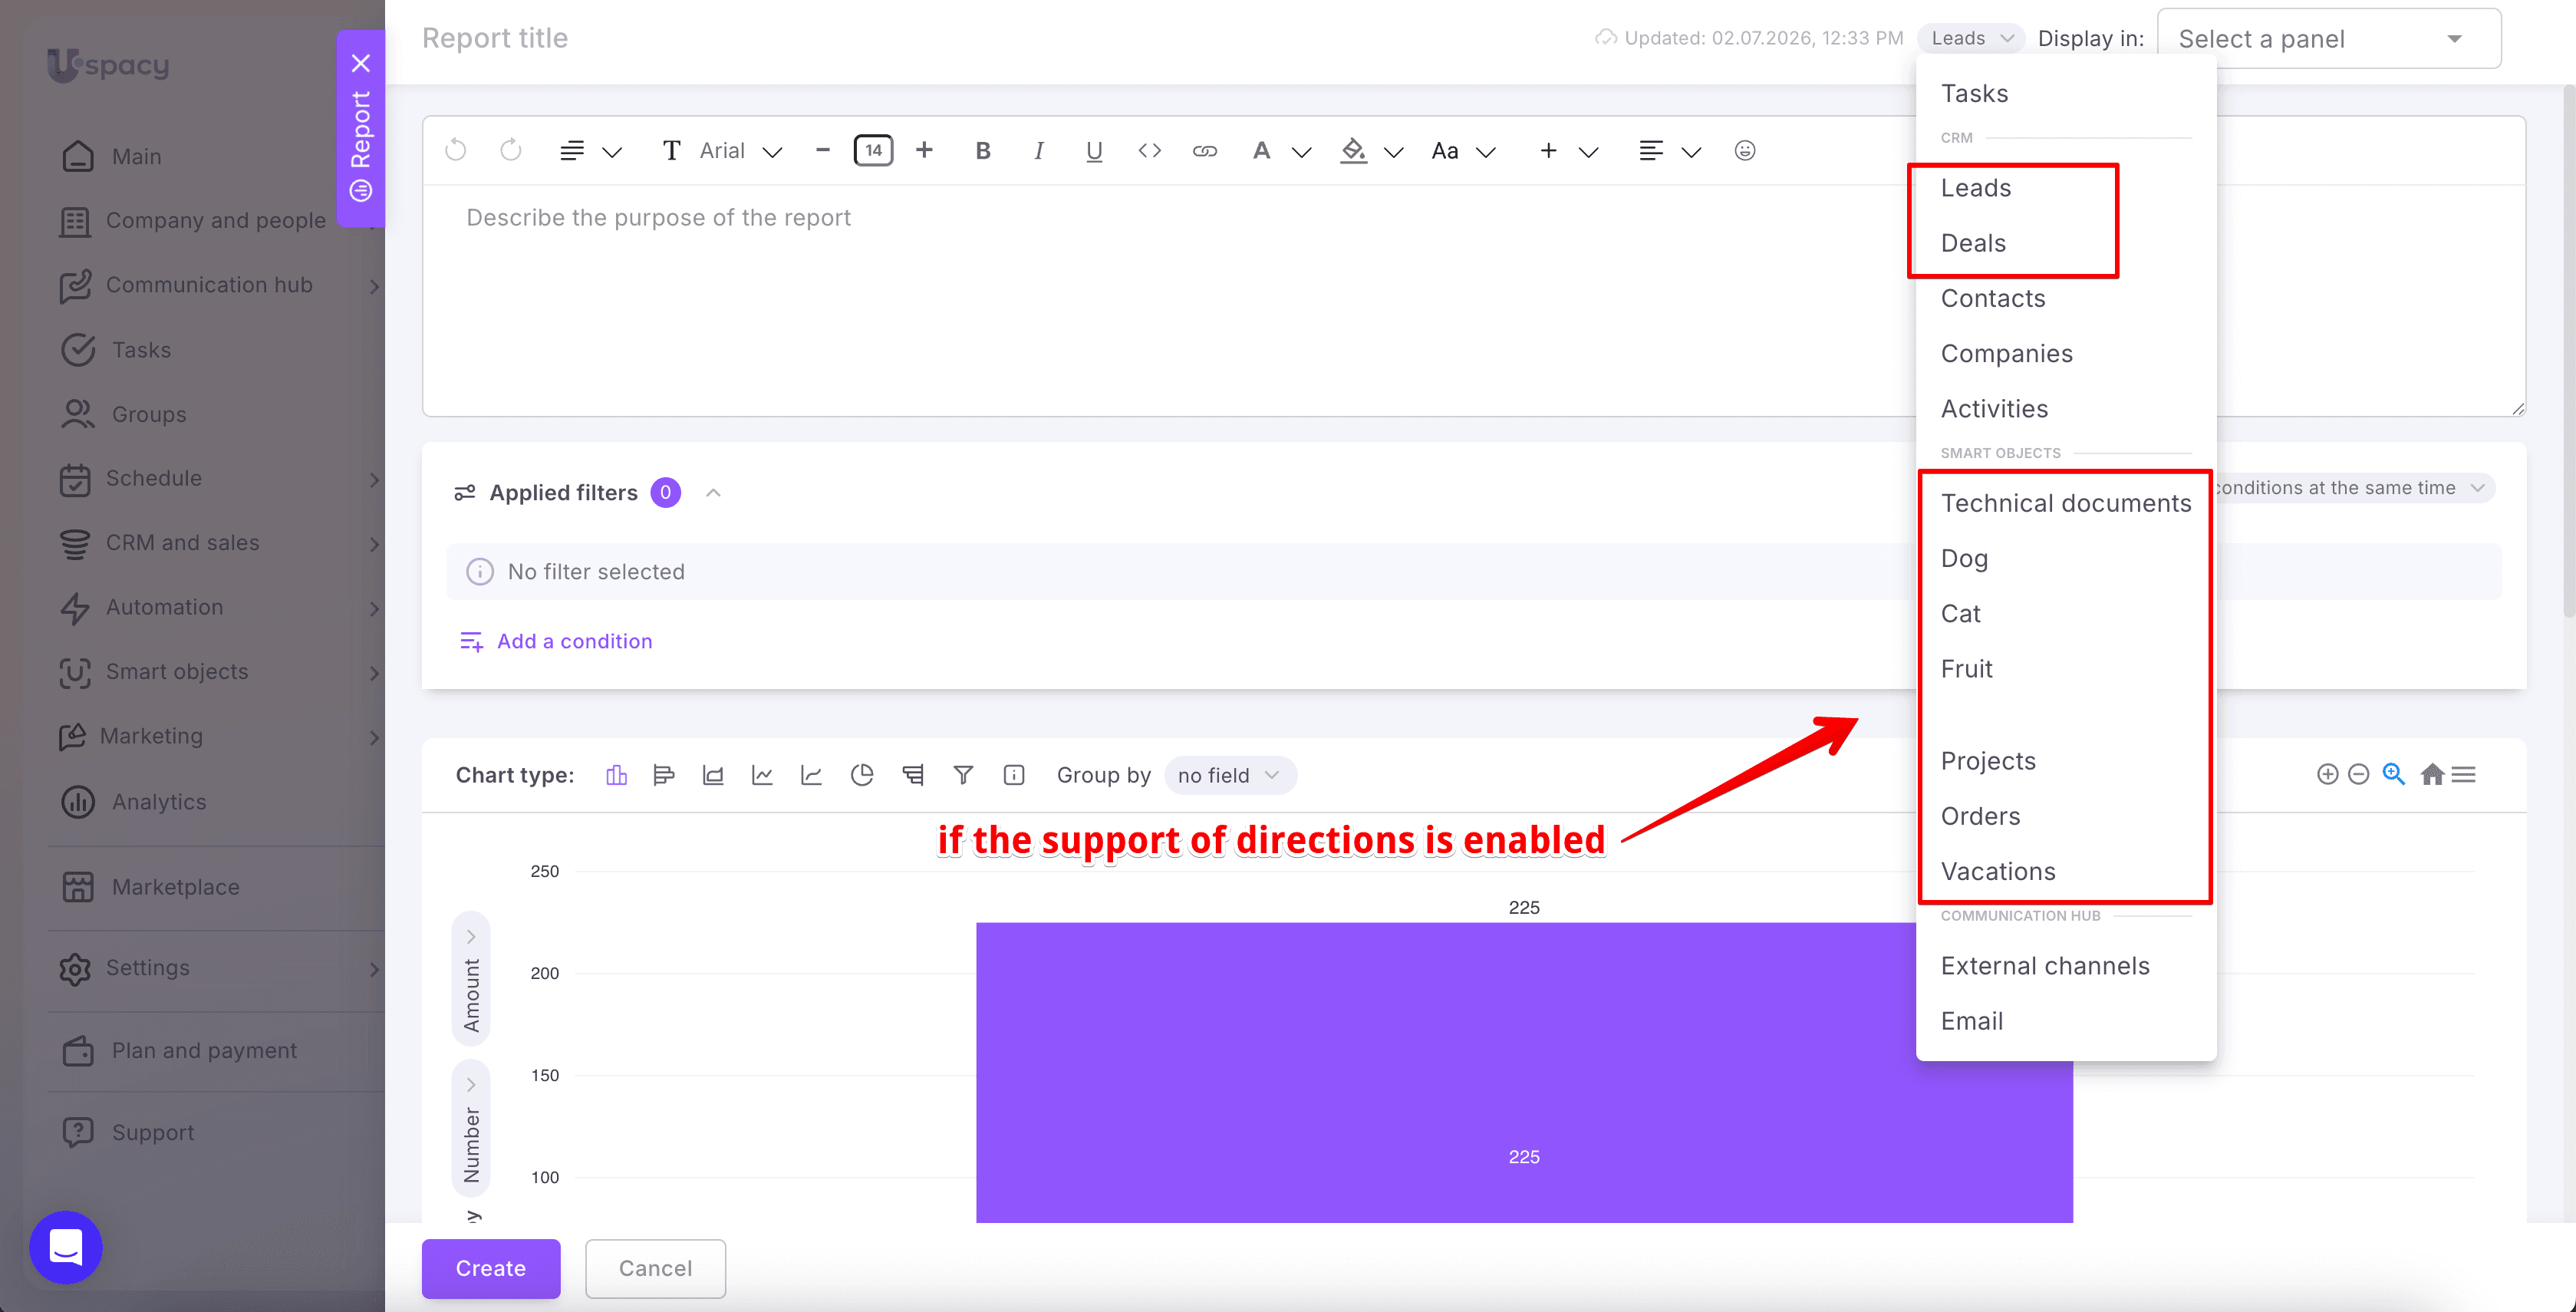The image size is (2576, 1312).
Task: Select the pie chart type
Action: [x=862, y=775]
